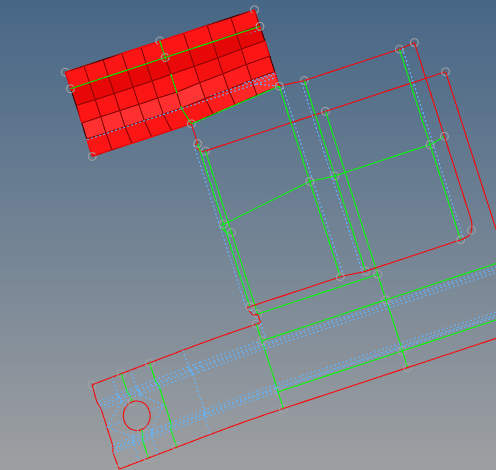Screen dimensions: 496x470
Task: Pick the green line vertex on the bar's bottom edge
Action: [x=283, y=409]
